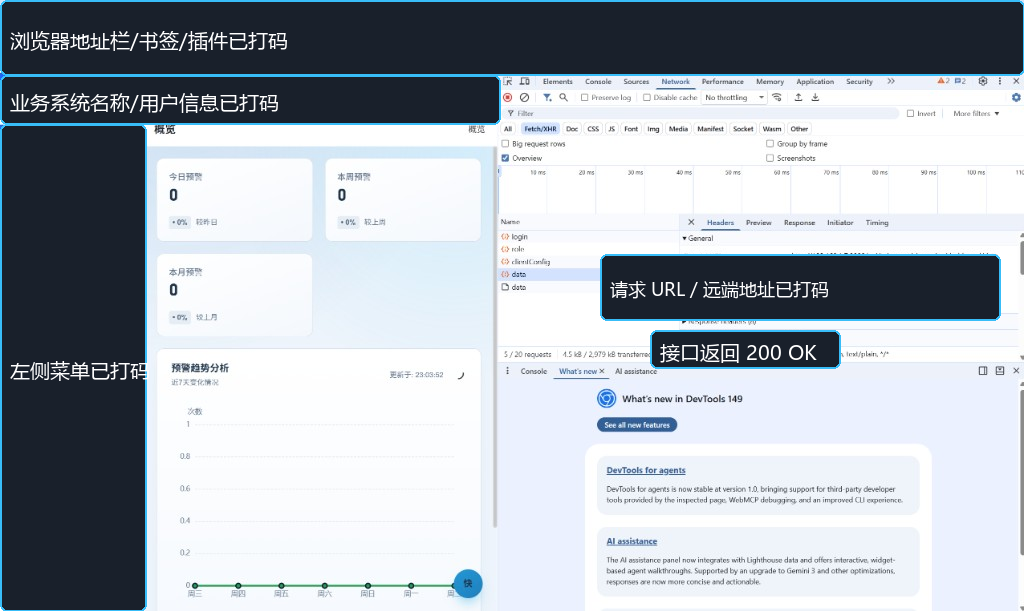
Task: Clear the network log
Action: pyautogui.click(x=524, y=97)
